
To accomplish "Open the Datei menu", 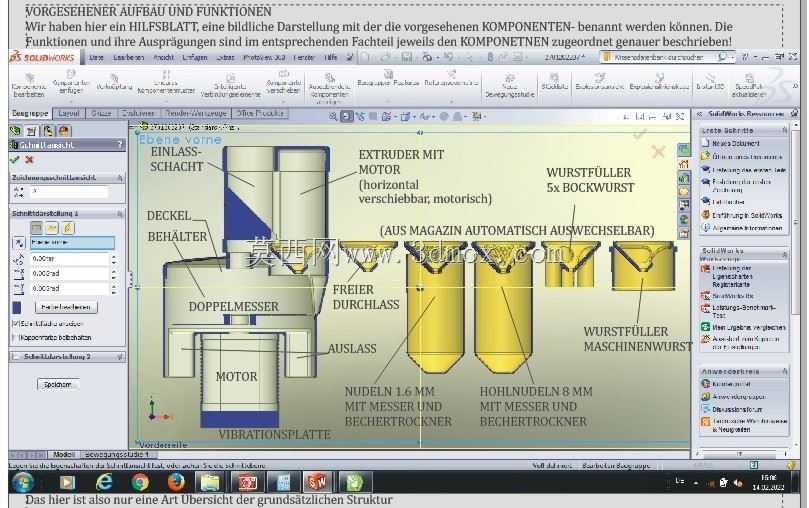I will (96, 57).
